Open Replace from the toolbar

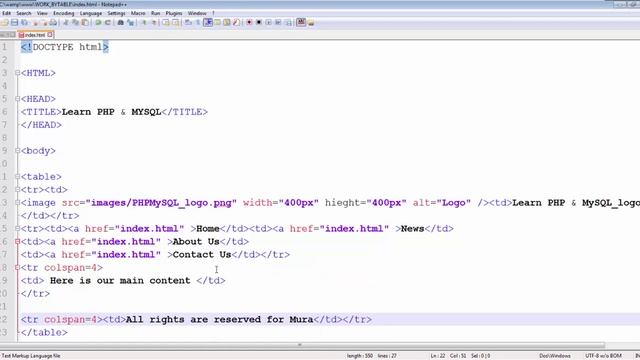131,22
